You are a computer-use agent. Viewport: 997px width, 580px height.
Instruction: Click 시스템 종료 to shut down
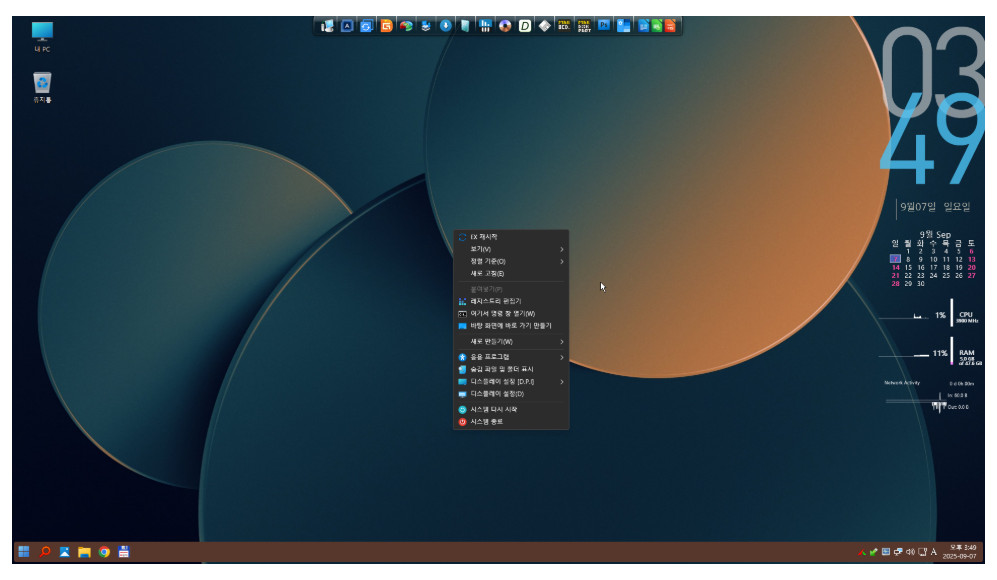pyautogui.click(x=487, y=422)
